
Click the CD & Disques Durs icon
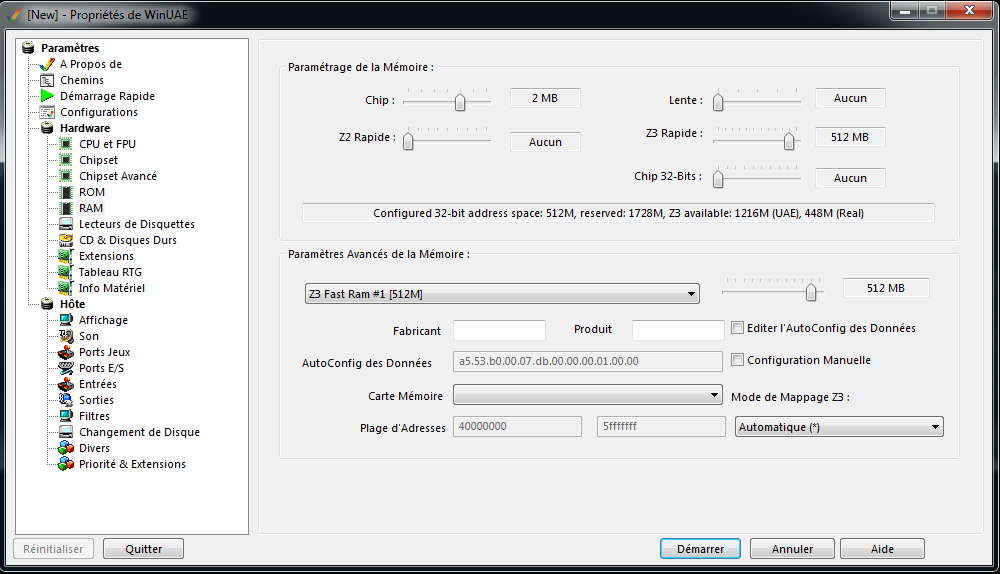[66, 240]
